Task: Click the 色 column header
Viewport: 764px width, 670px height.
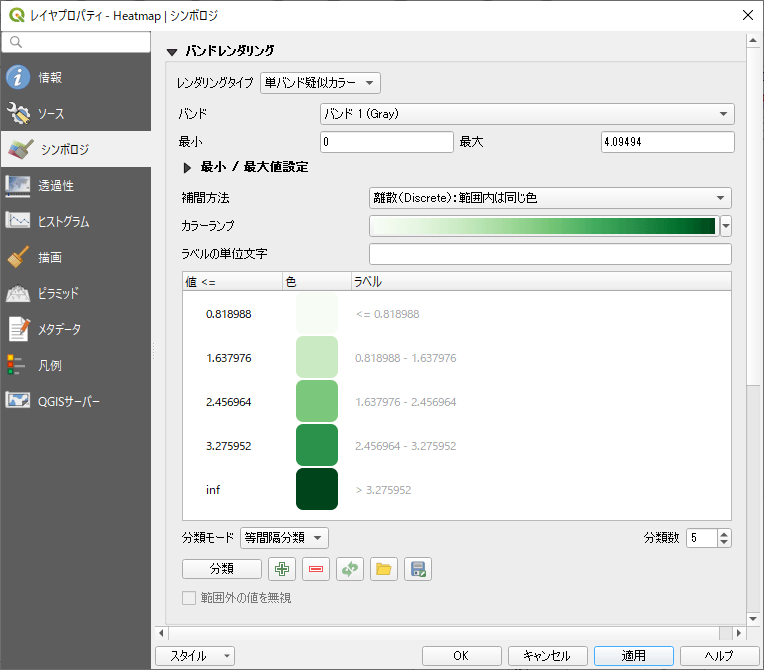Action: [317, 282]
